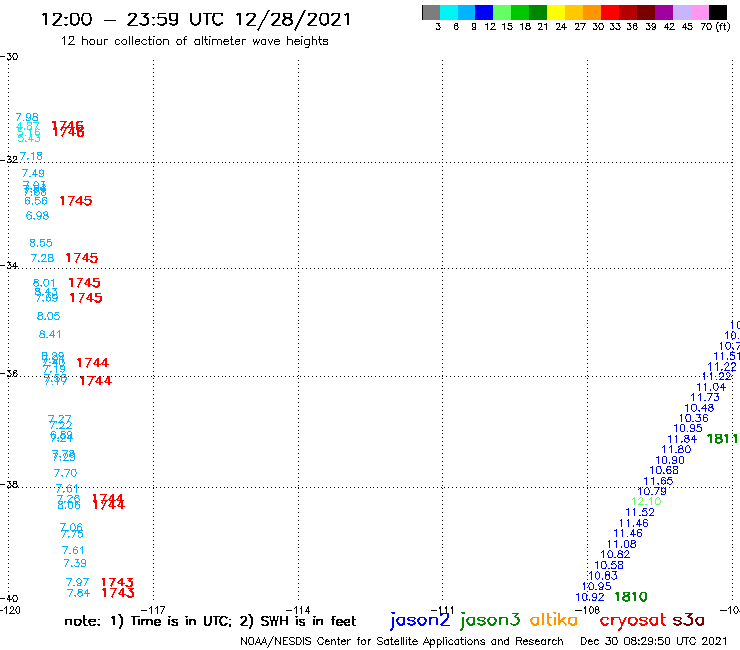Click the 'Dec 30 08:29:50 UTC 2021' timestamp
Image resolution: width=740 pixels, height=650 pixels.
click(x=654, y=641)
